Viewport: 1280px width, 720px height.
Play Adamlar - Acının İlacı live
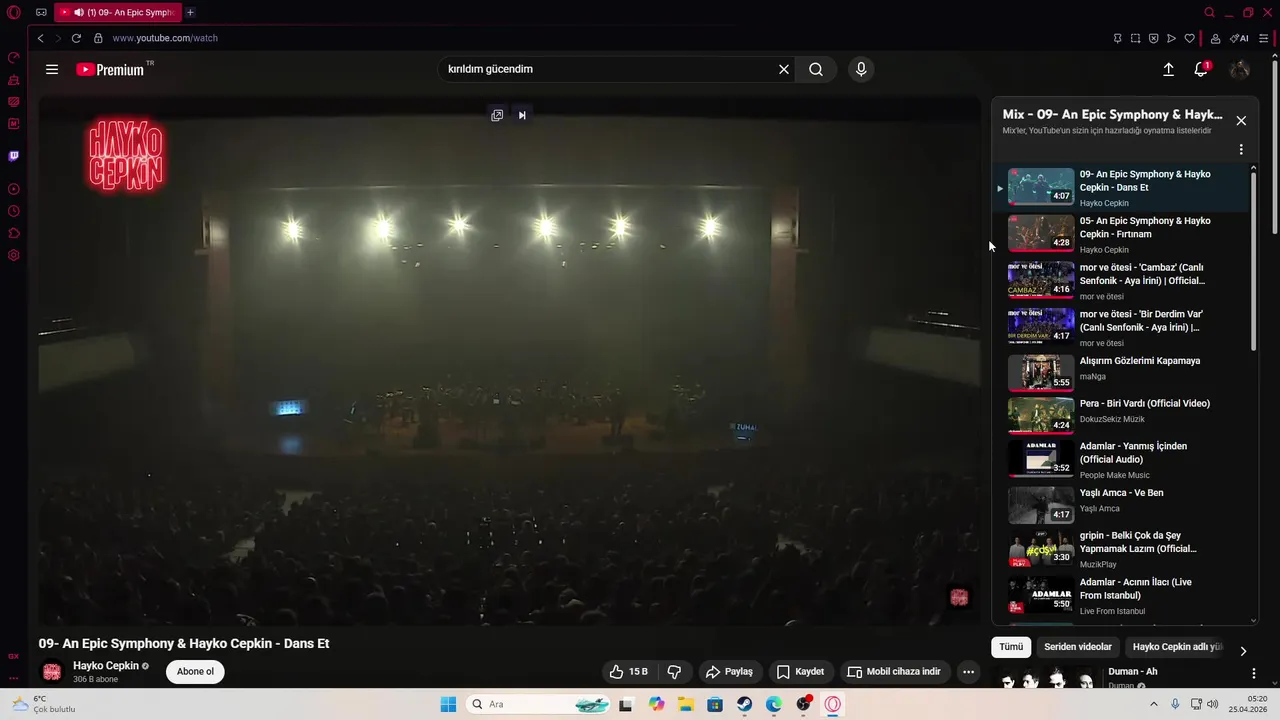1120,595
